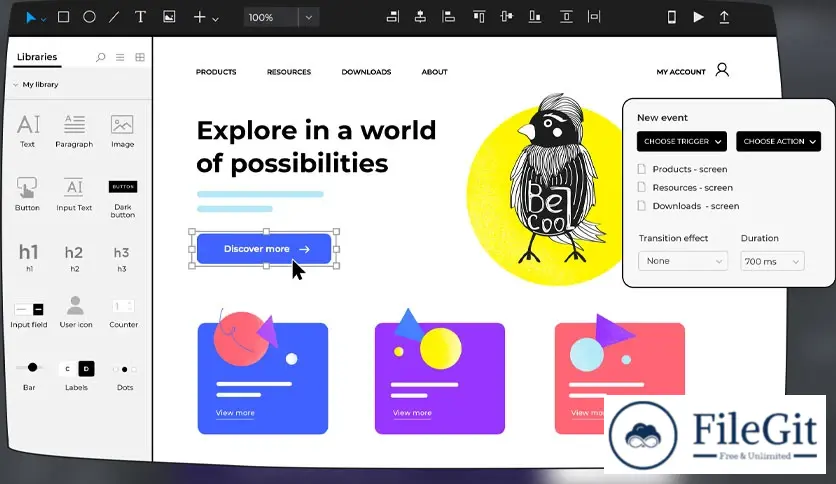Pick the h3 heading widget
Image resolution: width=836 pixels, height=484 pixels.
pyautogui.click(x=122, y=258)
